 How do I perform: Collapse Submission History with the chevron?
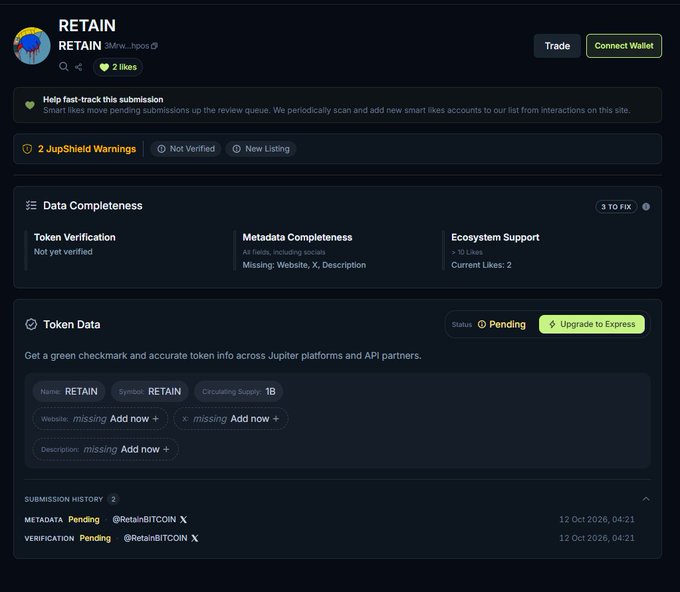coord(646,499)
